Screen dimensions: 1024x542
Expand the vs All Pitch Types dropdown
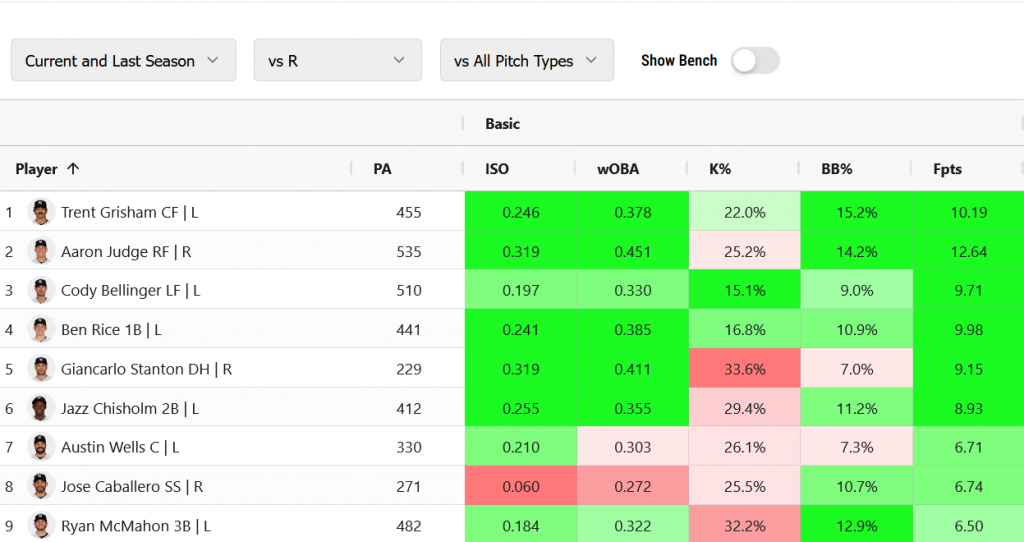tap(526, 61)
